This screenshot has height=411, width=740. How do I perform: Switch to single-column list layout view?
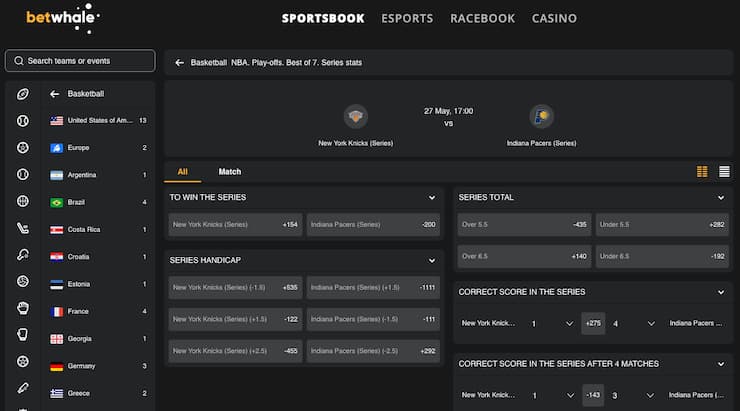click(x=724, y=172)
